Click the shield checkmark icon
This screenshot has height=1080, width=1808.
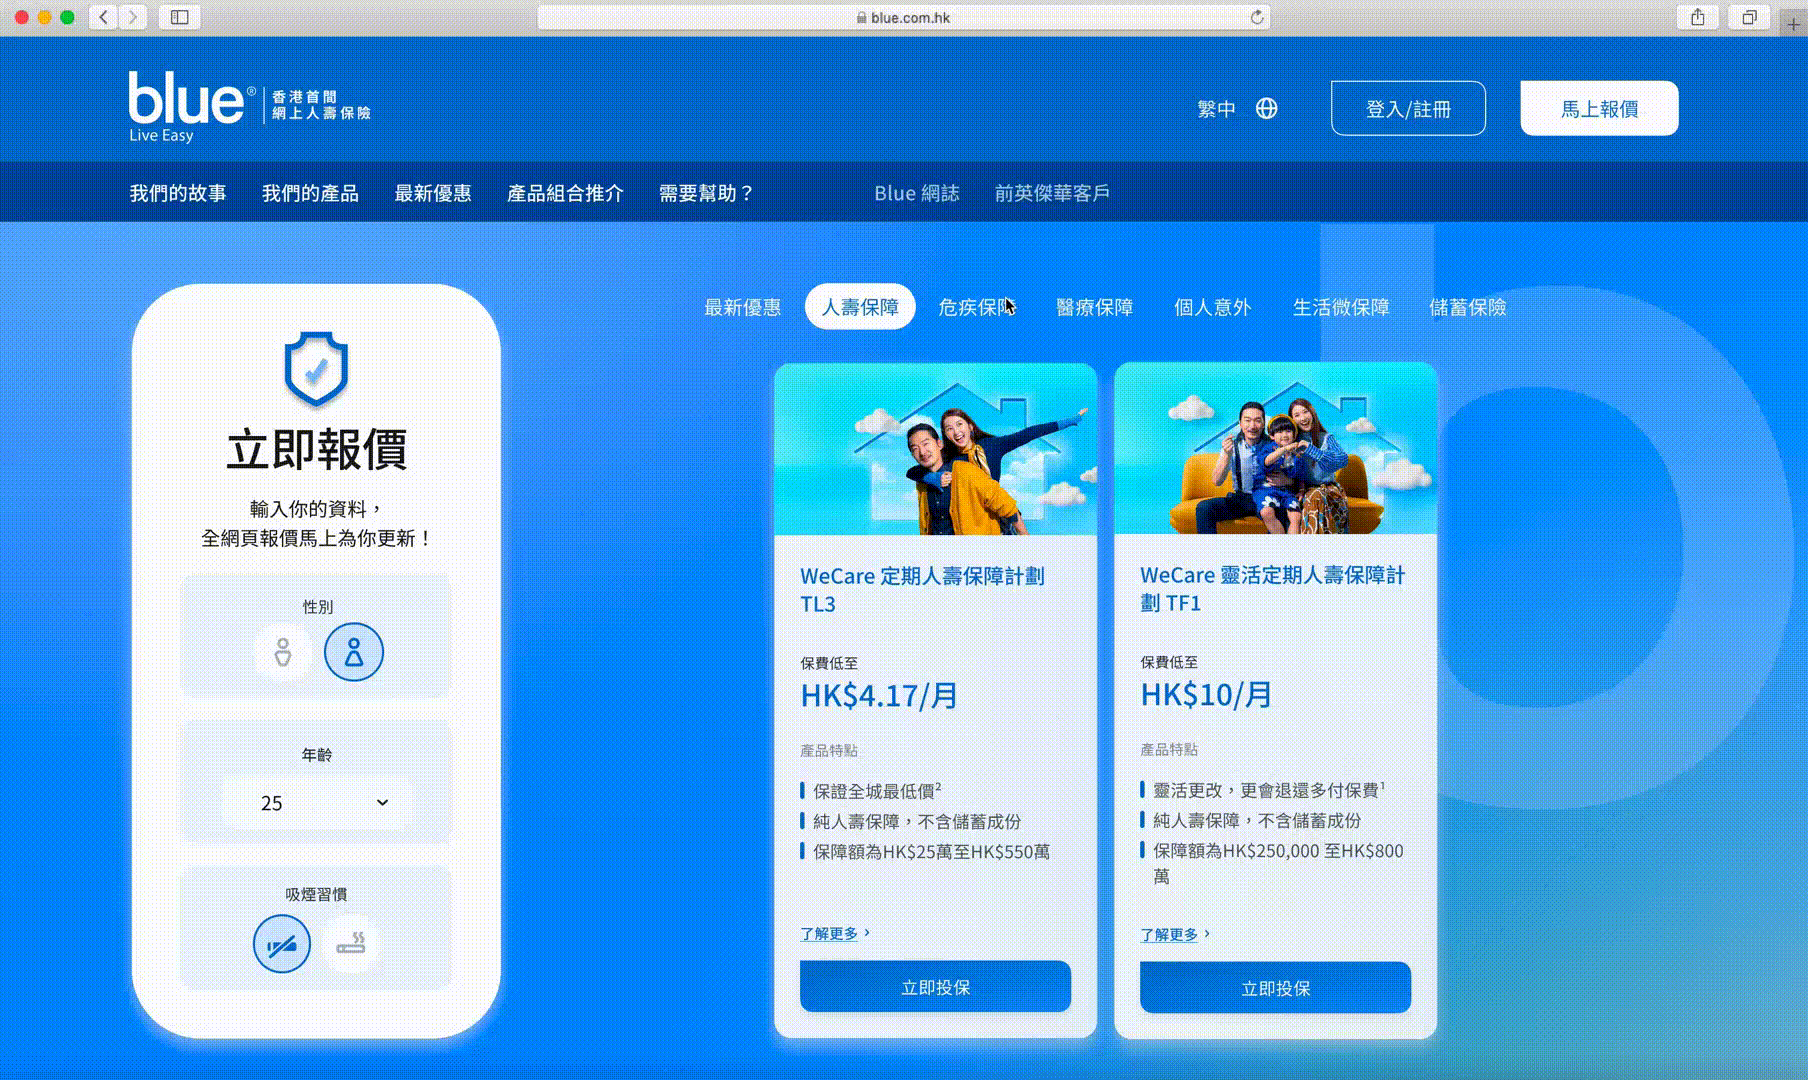point(316,369)
